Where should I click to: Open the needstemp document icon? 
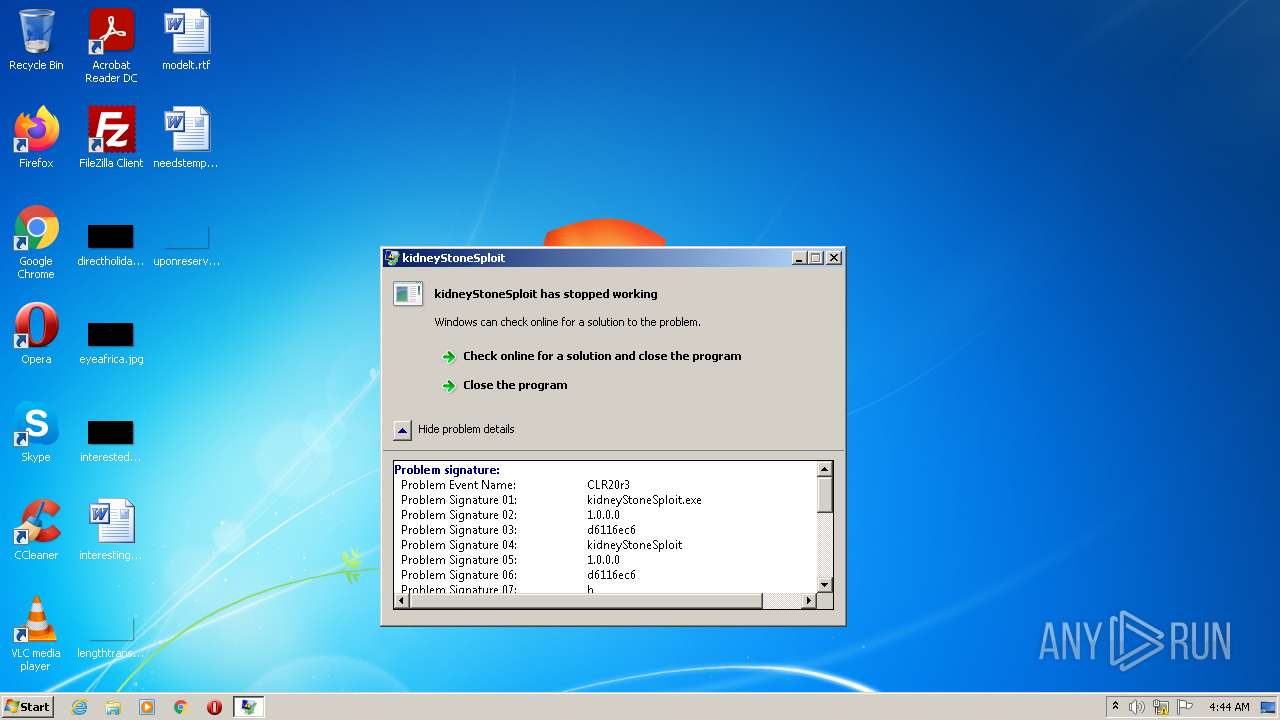click(186, 138)
